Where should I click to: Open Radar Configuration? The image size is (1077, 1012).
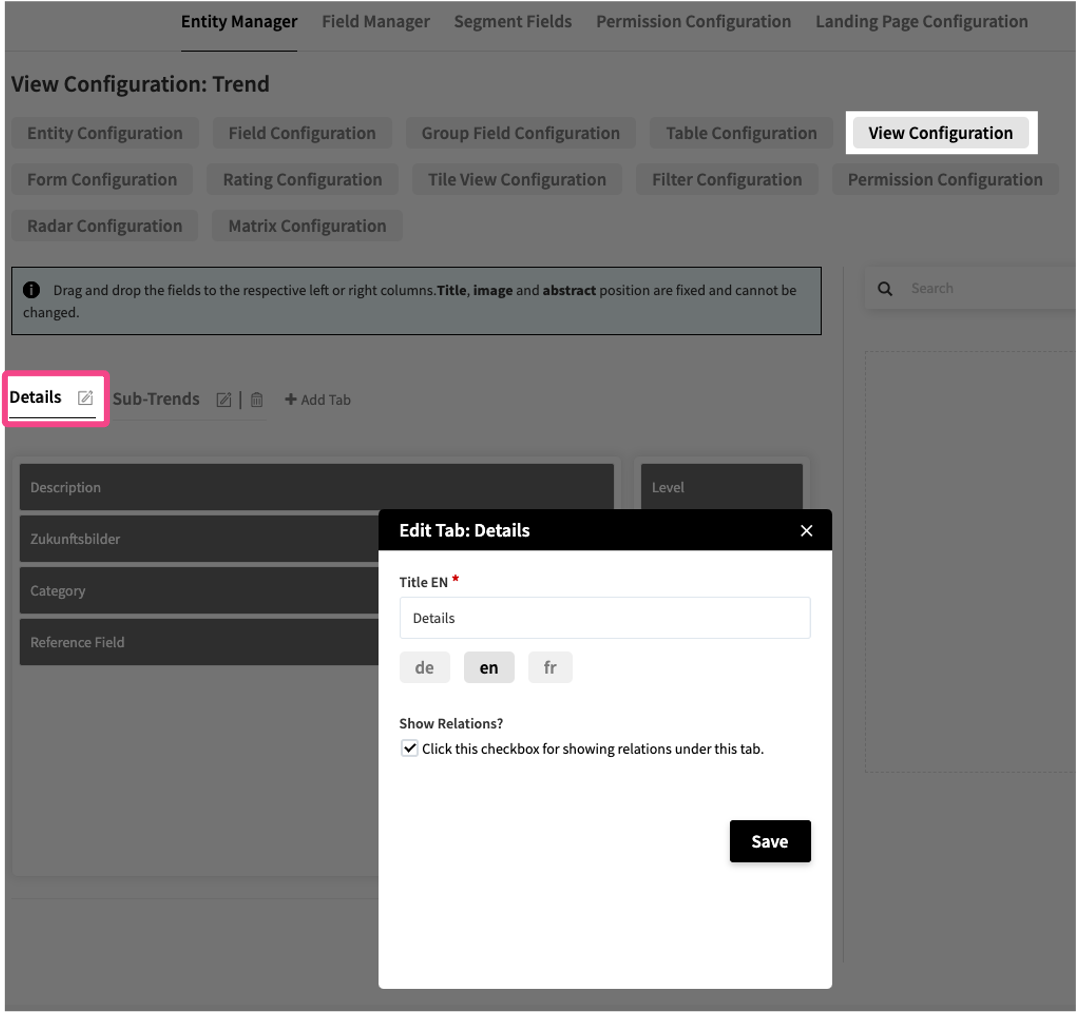pos(105,226)
